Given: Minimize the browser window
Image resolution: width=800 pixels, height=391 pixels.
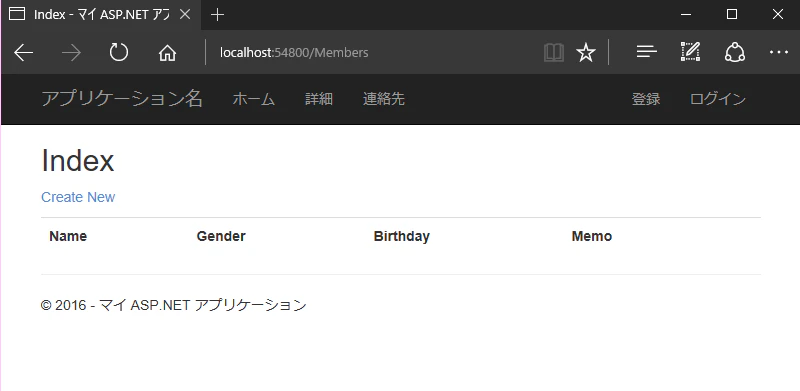Looking at the screenshot, I should (686, 15).
